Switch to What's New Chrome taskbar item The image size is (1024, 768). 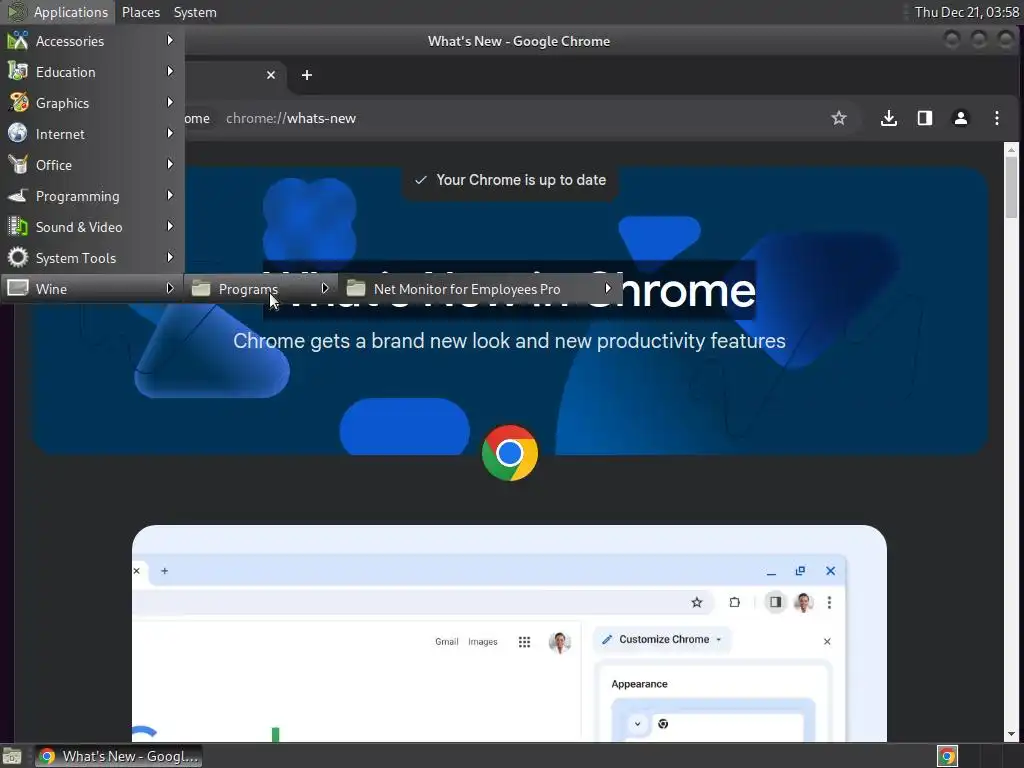(x=118, y=756)
